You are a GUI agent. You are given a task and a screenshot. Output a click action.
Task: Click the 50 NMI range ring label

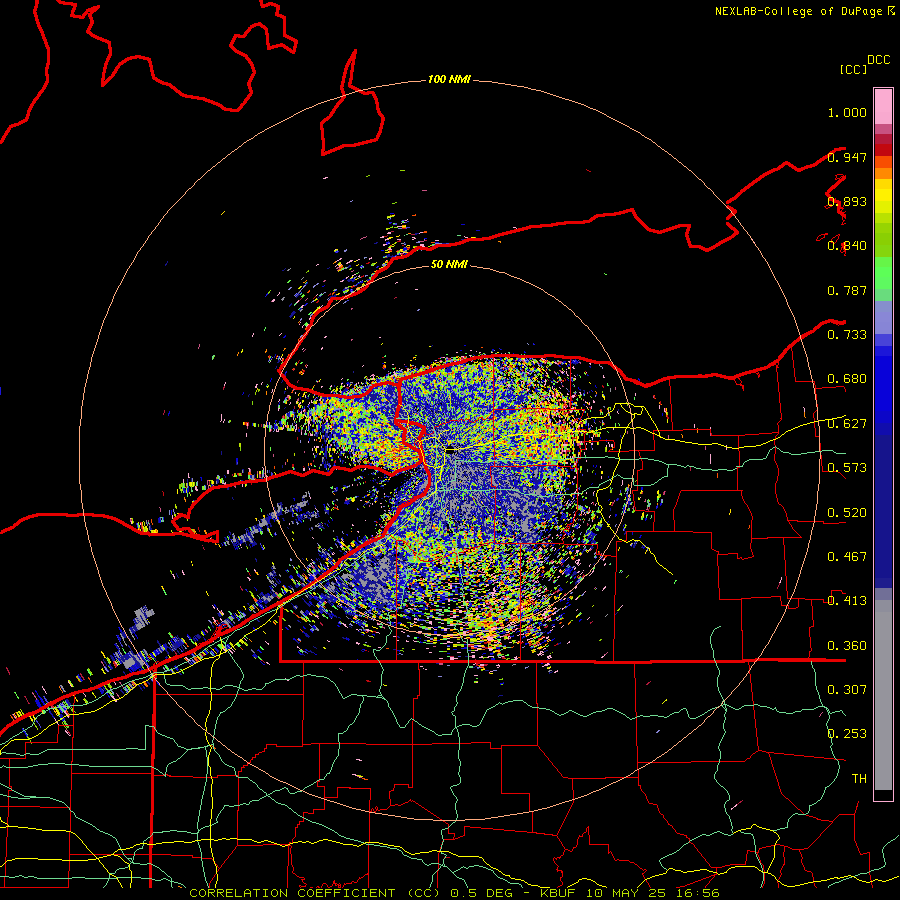click(x=449, y=264)
